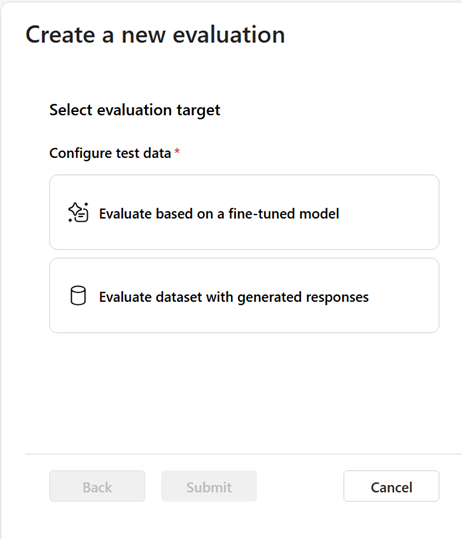Click empty space right of 'fine-tuned model' label

pyautogui.click(x=388, y=213)
